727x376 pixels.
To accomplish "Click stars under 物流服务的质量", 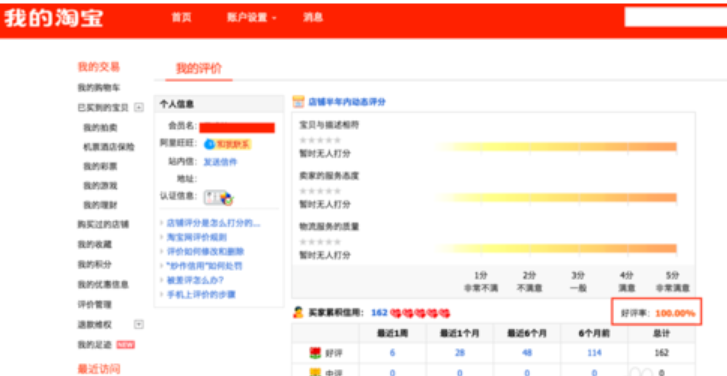I will pyautogui.click(x=320, y=242).
